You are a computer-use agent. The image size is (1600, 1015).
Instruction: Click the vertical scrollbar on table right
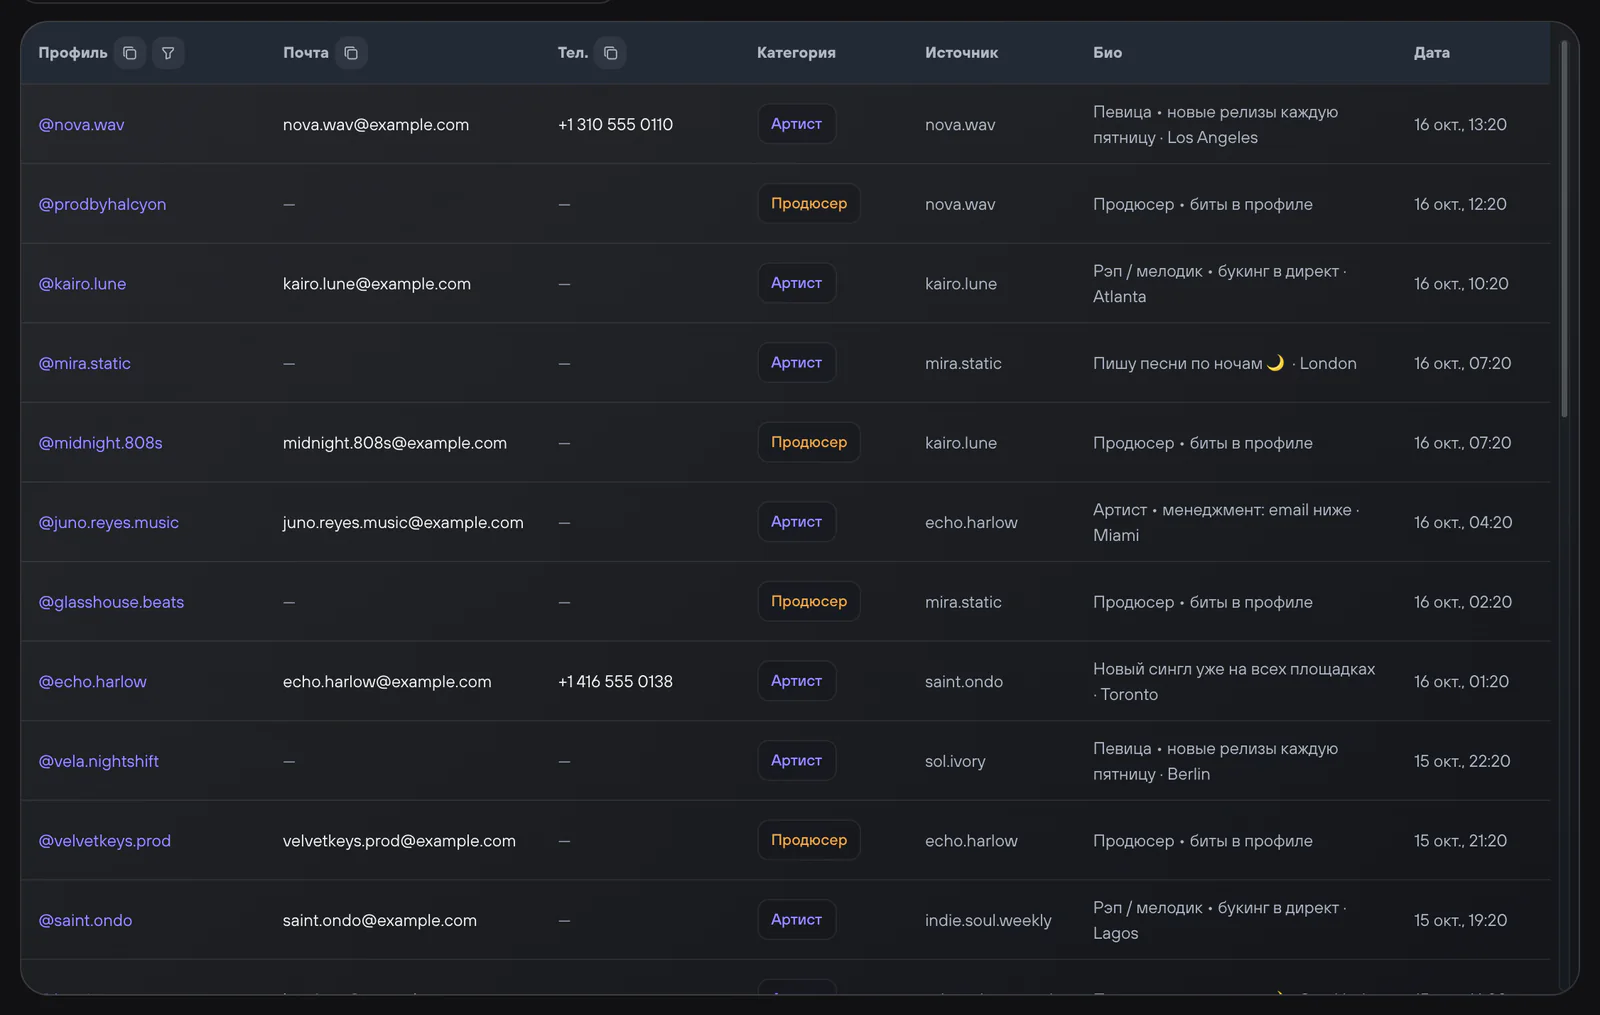(1564, 228)
